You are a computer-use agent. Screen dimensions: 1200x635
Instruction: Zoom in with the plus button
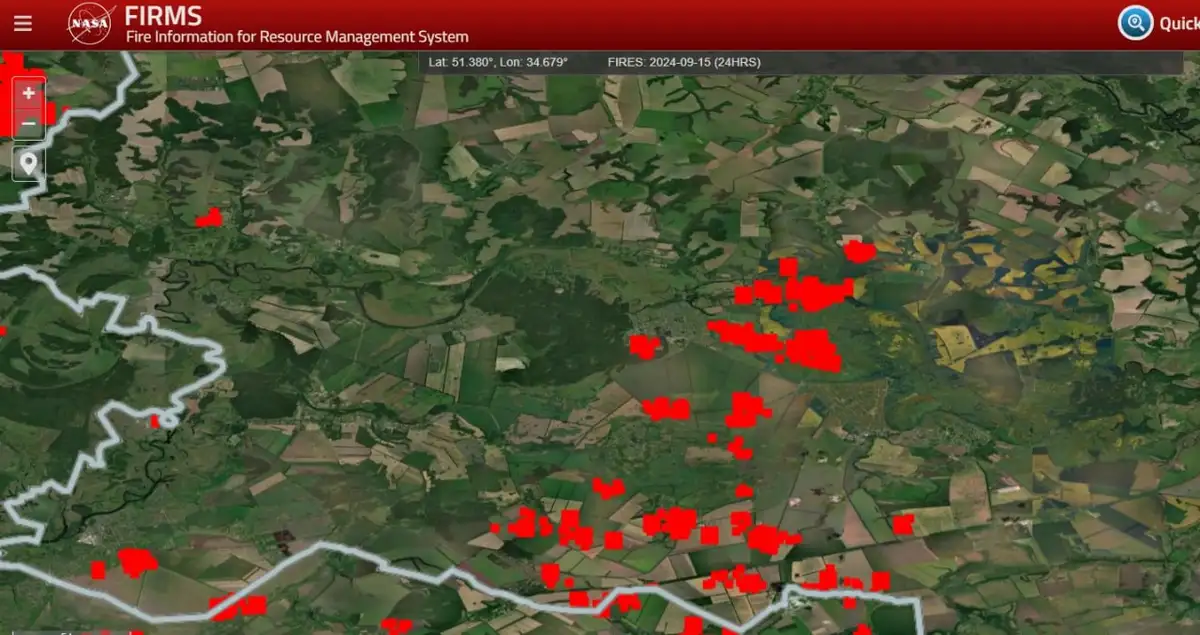(x=29, y=93)
